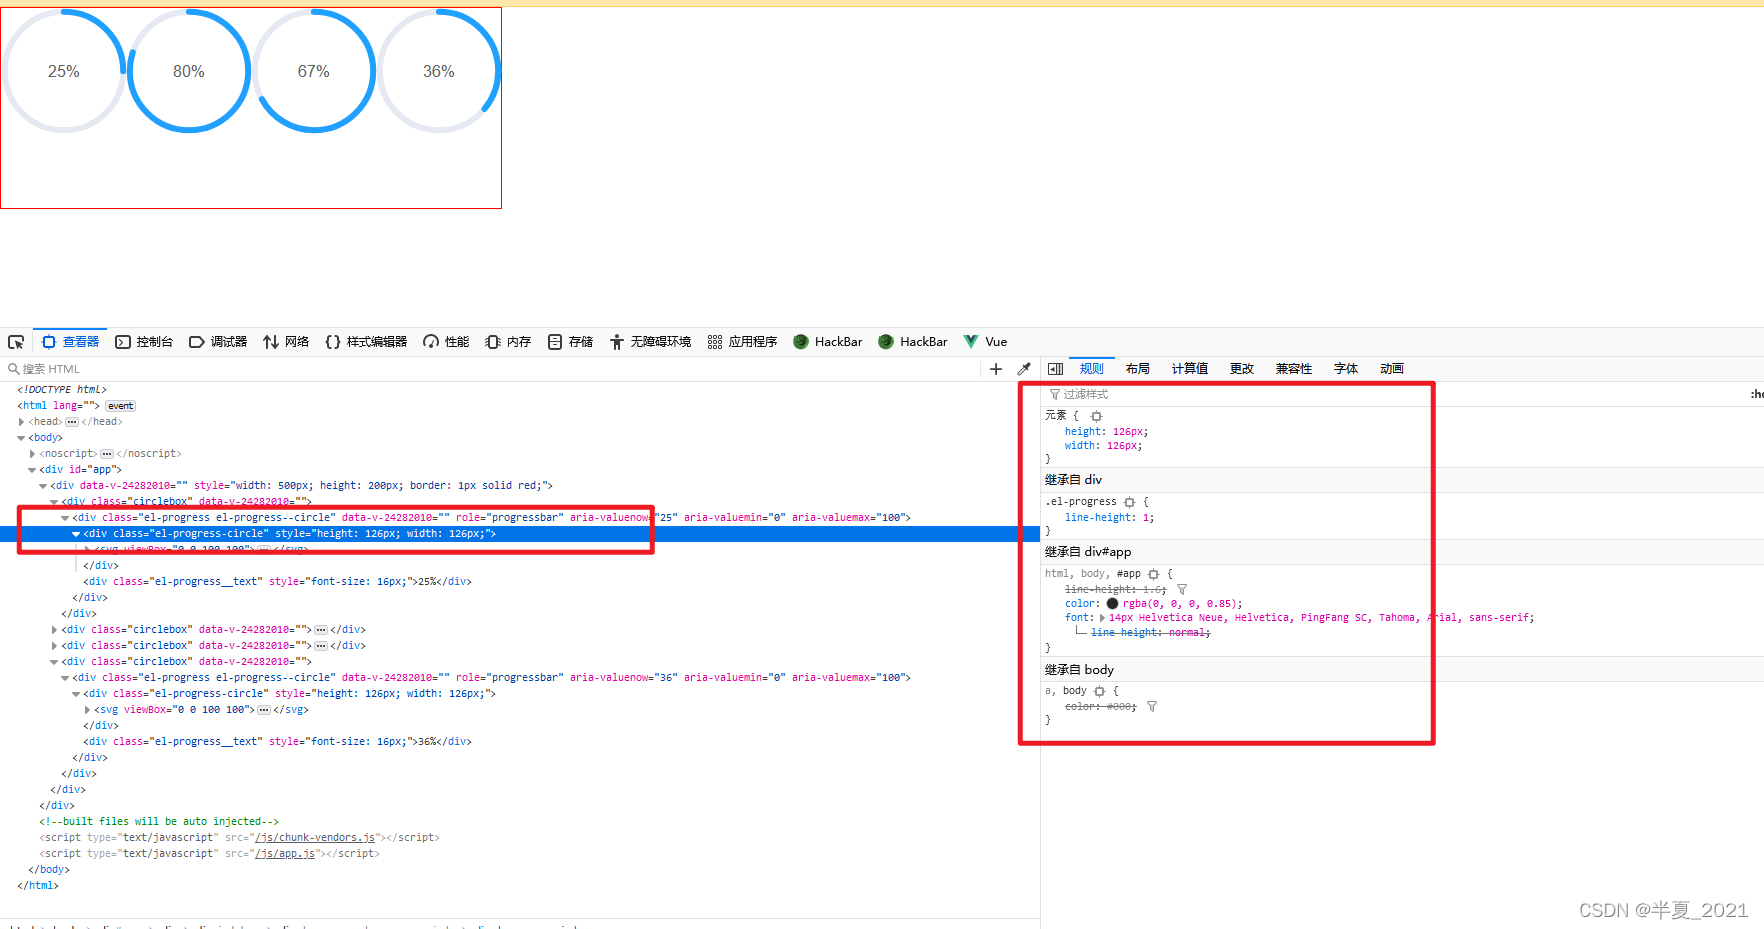Select the 更改 changes tab

coord(1242,369)
